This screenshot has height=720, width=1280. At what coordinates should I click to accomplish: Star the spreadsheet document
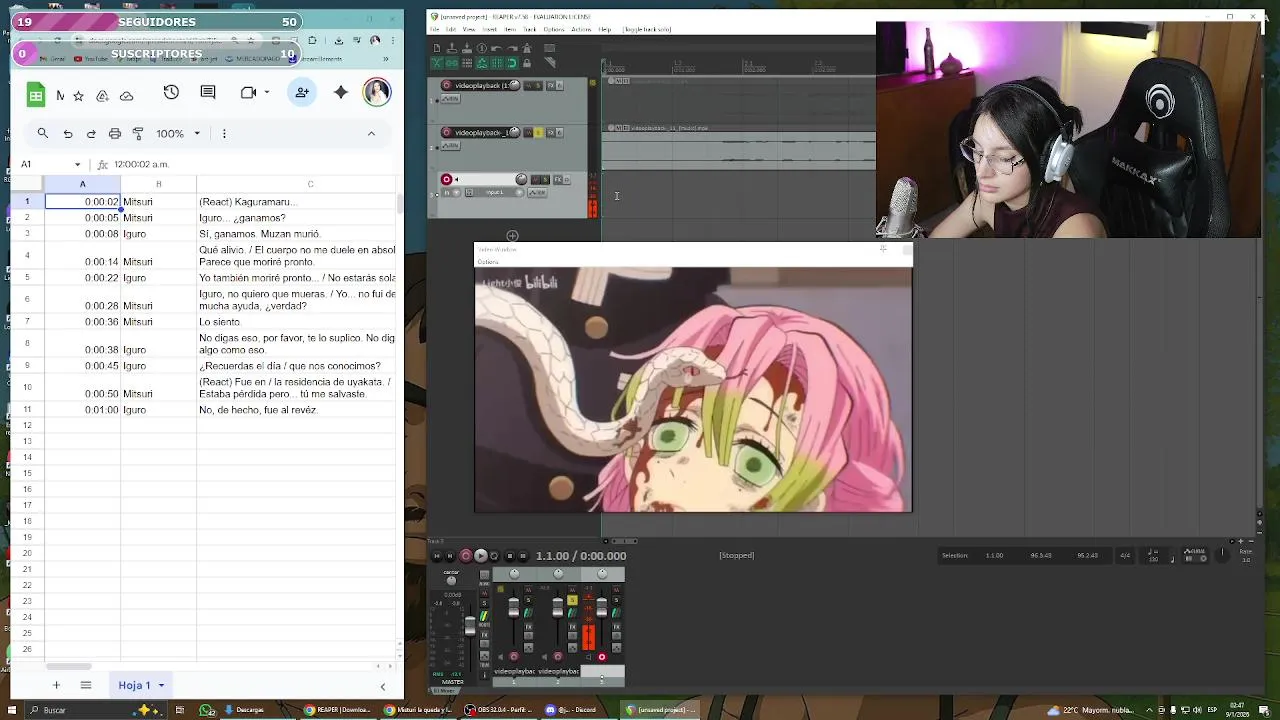pos(78,96)
